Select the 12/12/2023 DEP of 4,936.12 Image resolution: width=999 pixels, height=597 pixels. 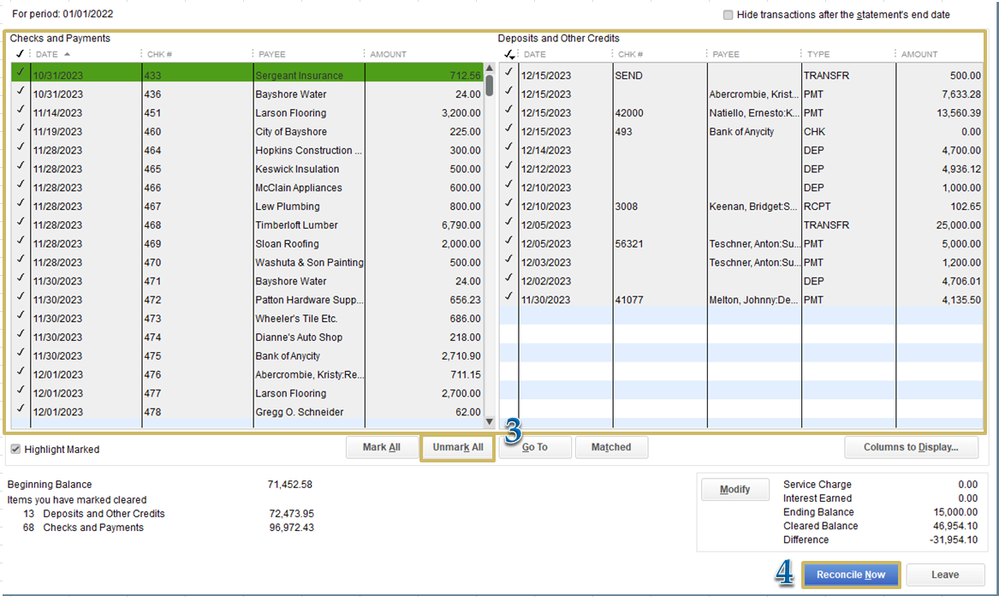pos(741,169)
